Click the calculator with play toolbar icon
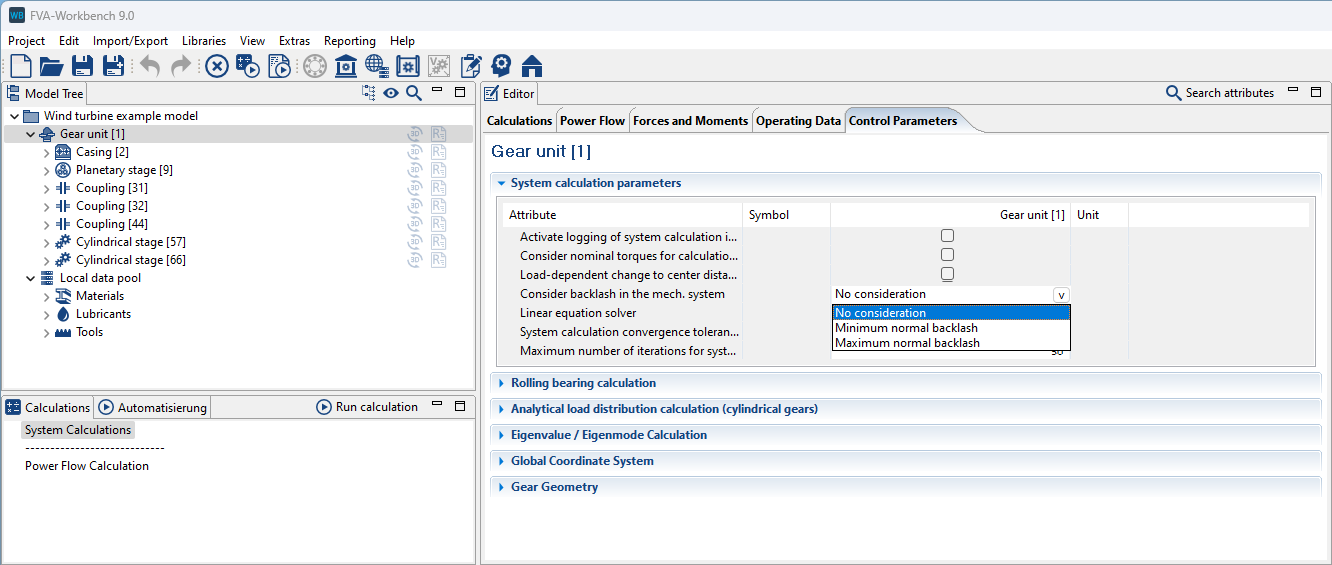The image size is (1332, 565). [248, 66]
